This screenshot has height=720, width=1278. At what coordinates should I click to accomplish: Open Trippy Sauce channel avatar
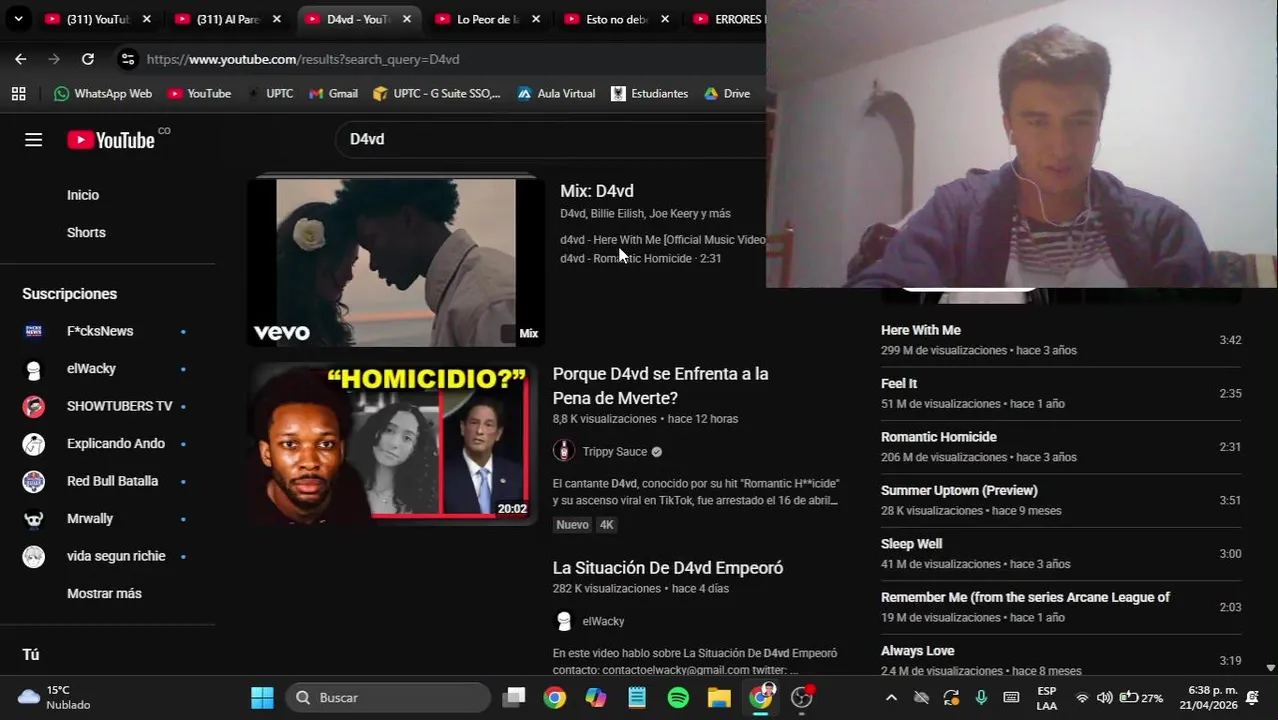[x=564, y=452]
